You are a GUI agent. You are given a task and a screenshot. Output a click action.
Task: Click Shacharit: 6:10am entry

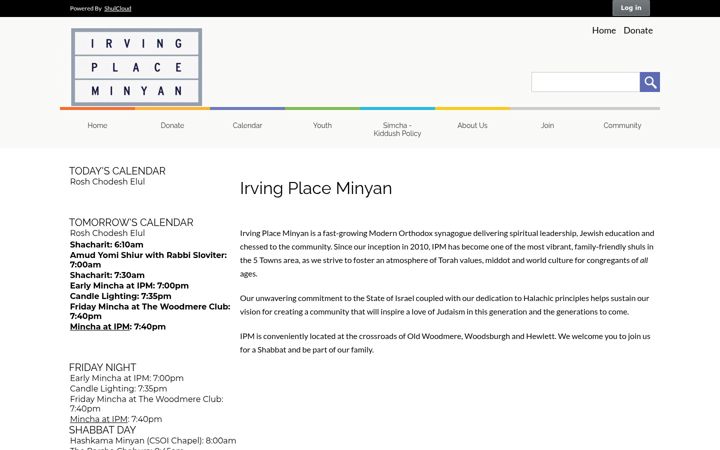[107, 244]
